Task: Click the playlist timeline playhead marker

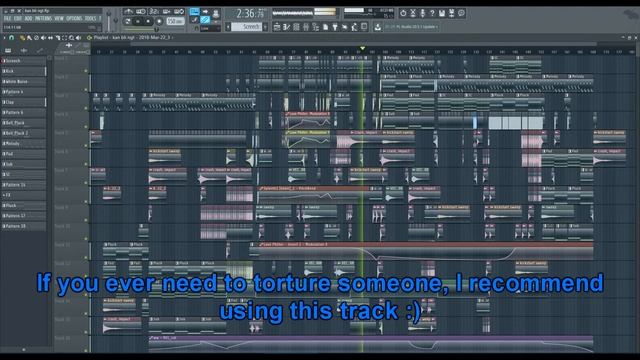Action: [x=362, y=48]
